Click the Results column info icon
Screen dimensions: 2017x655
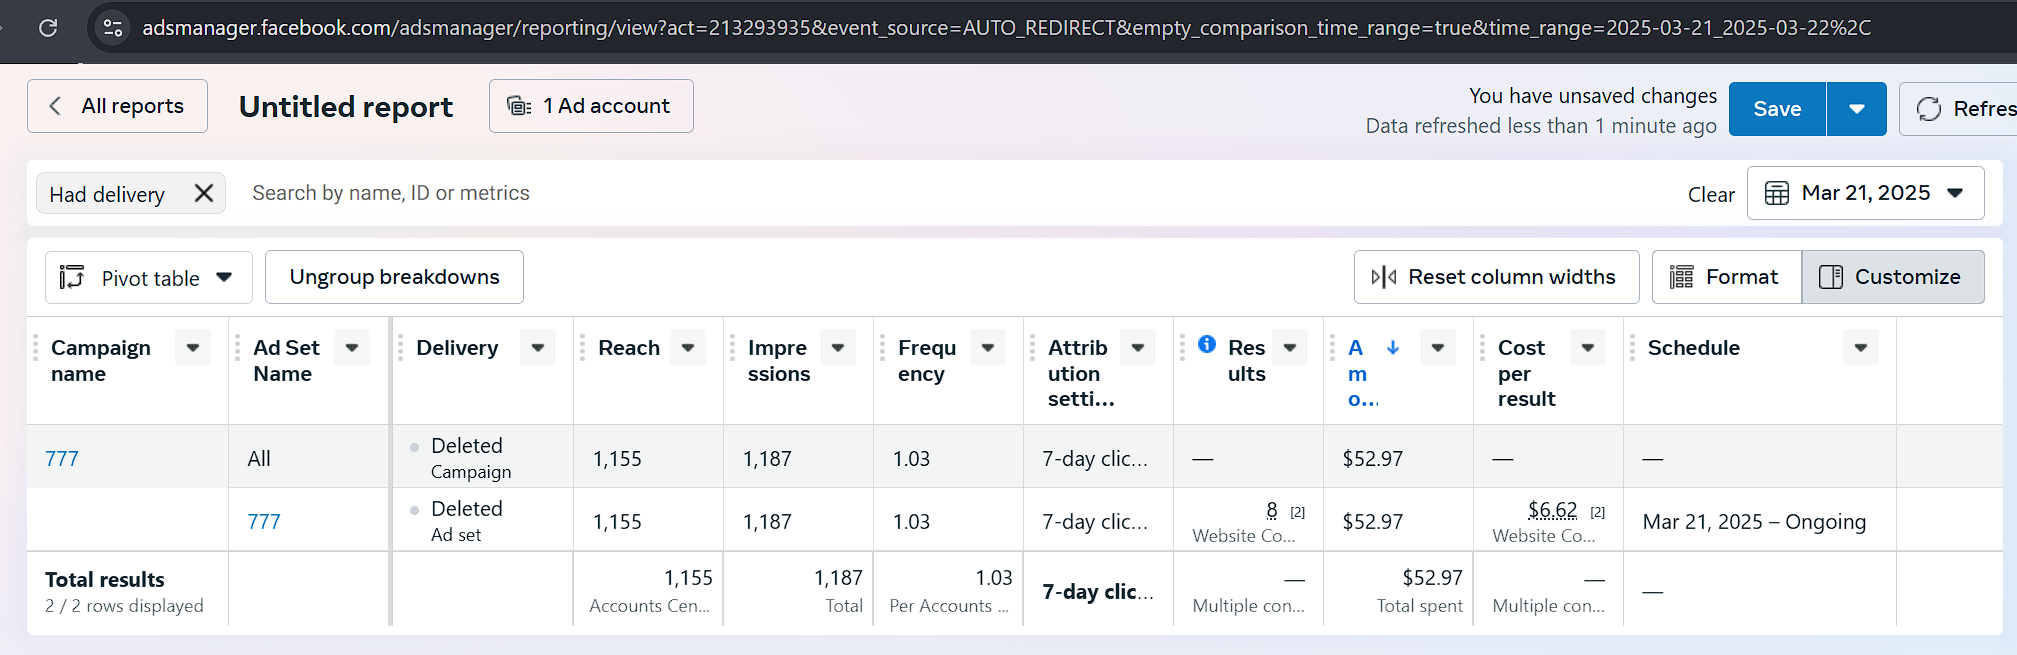[x=1207, y=344]
